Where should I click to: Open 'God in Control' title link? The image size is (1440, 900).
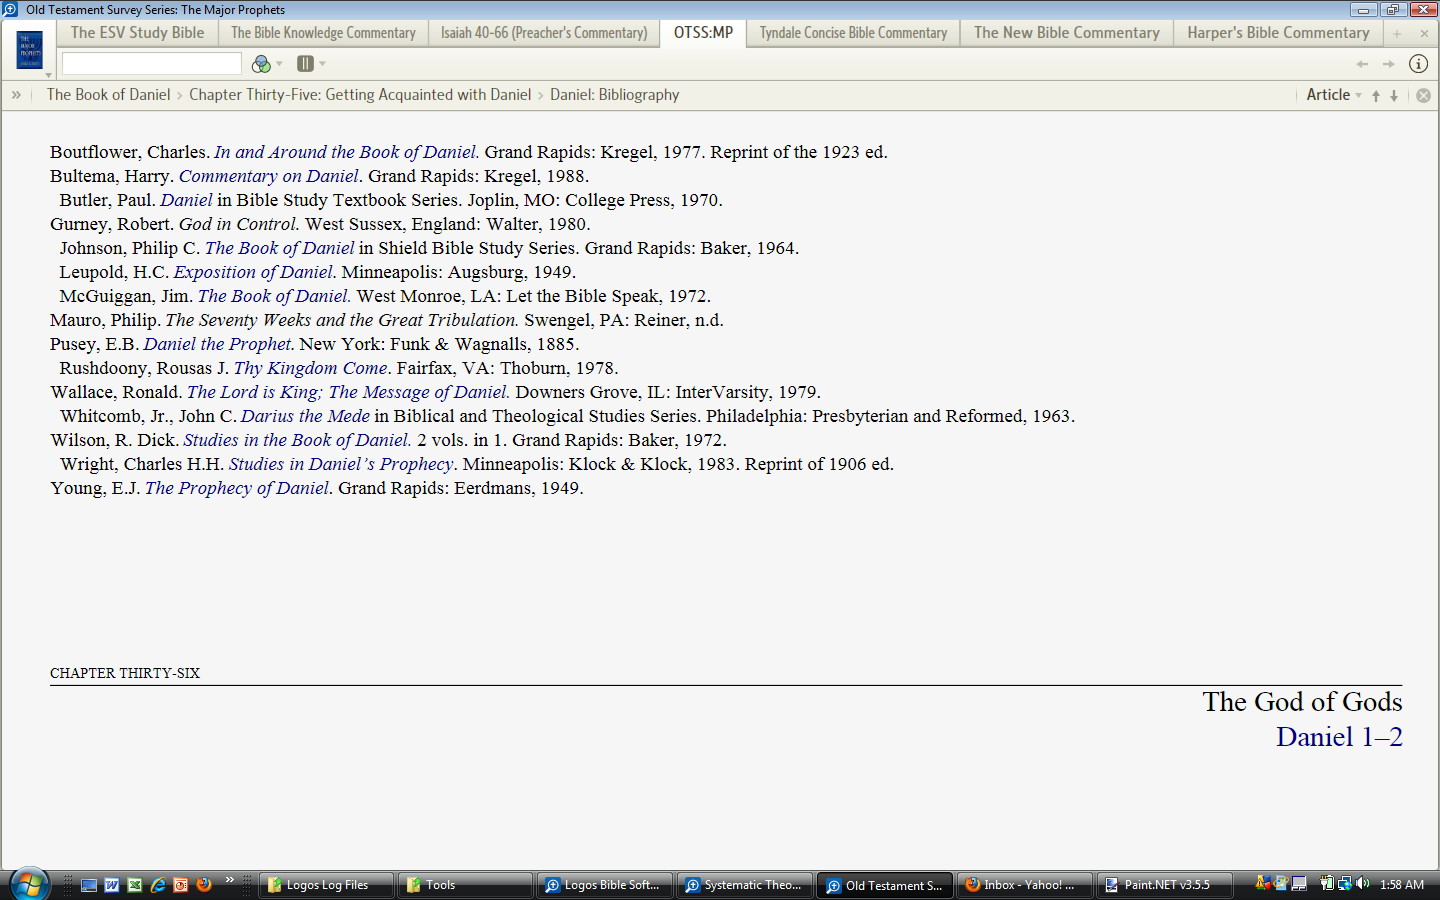(x=239, y=224)
